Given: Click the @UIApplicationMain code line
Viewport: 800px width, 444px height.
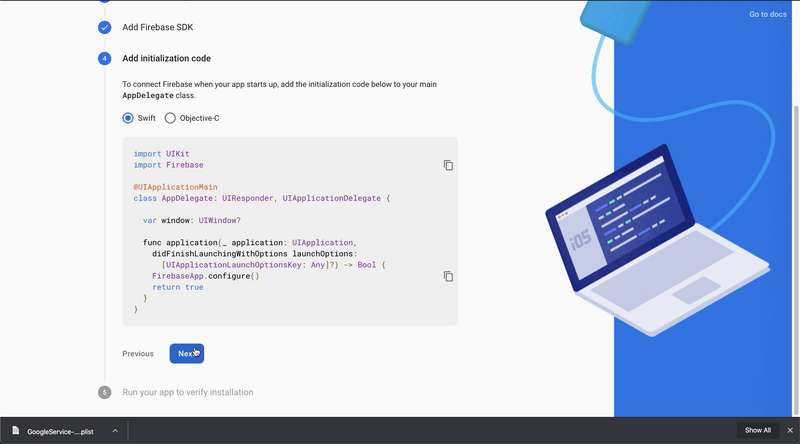Looking at the screenshot, I should point(176,187).
